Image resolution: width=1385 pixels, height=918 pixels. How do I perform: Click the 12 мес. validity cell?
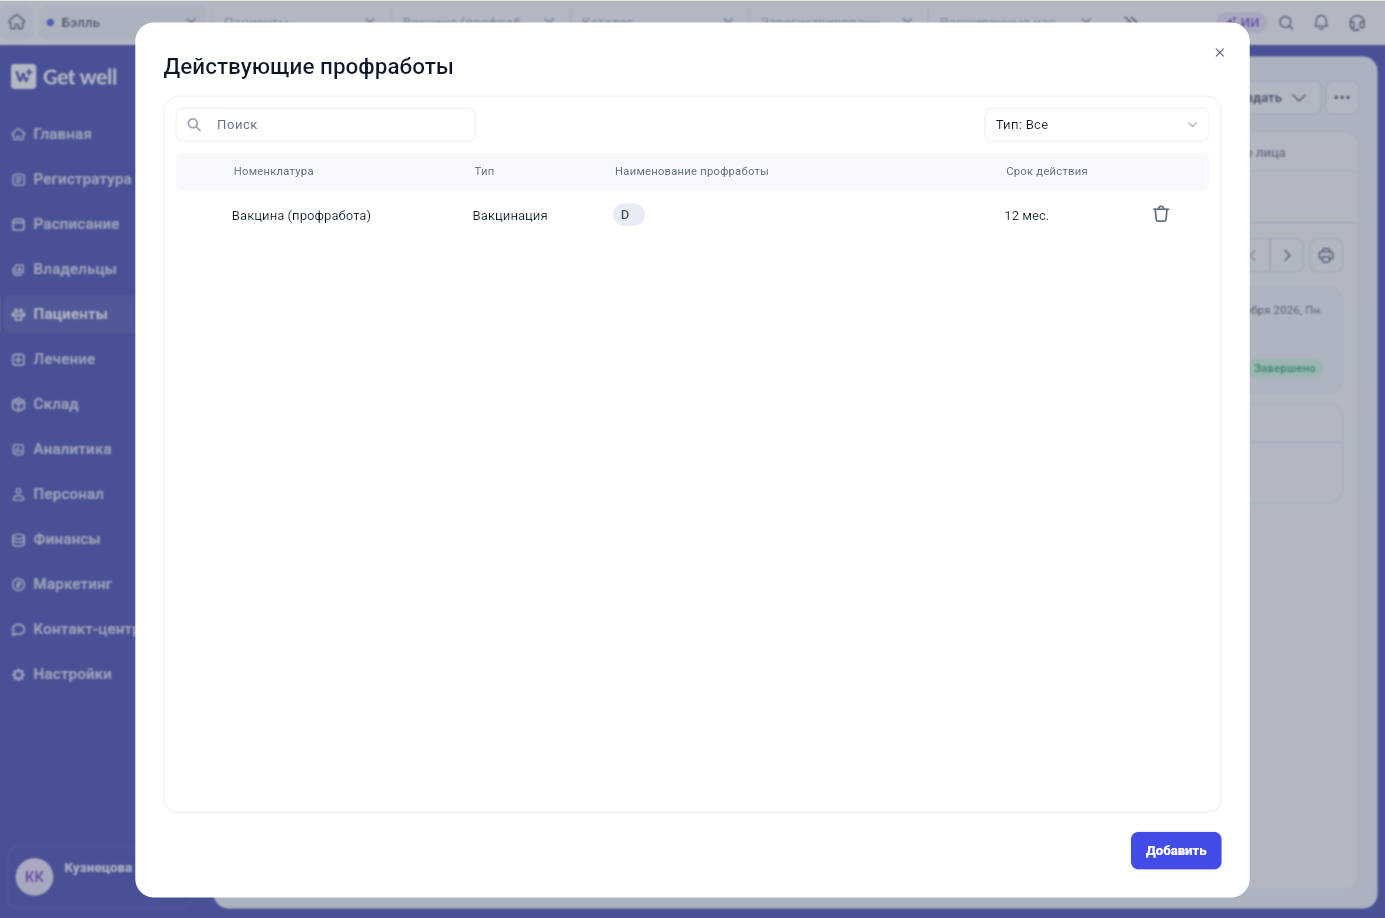click(x=1026, y=216)
